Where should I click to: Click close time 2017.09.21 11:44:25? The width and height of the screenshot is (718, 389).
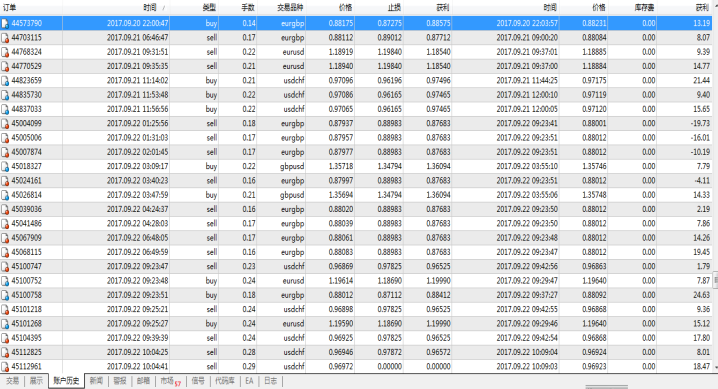point(527,81)
